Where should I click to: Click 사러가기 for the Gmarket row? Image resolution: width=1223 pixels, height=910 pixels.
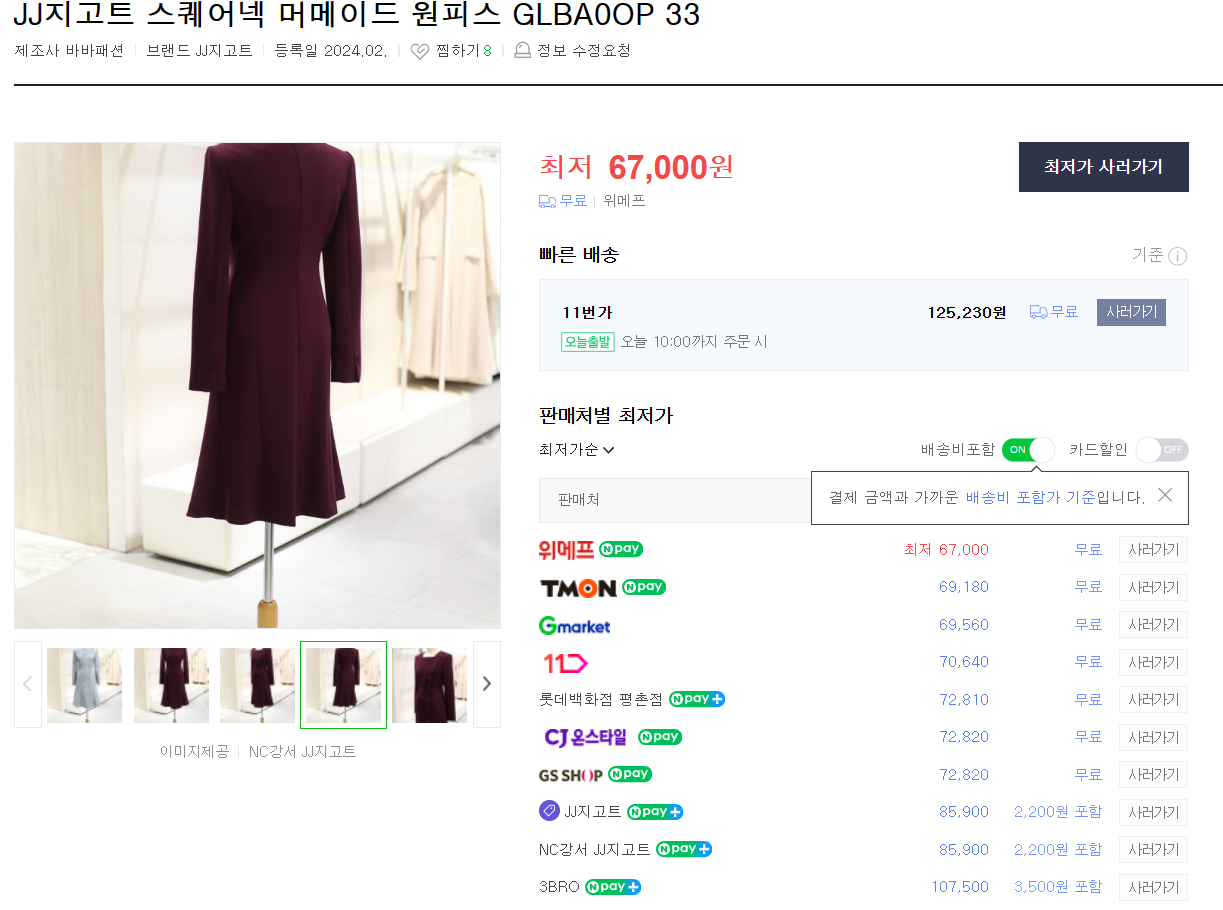1153,625
